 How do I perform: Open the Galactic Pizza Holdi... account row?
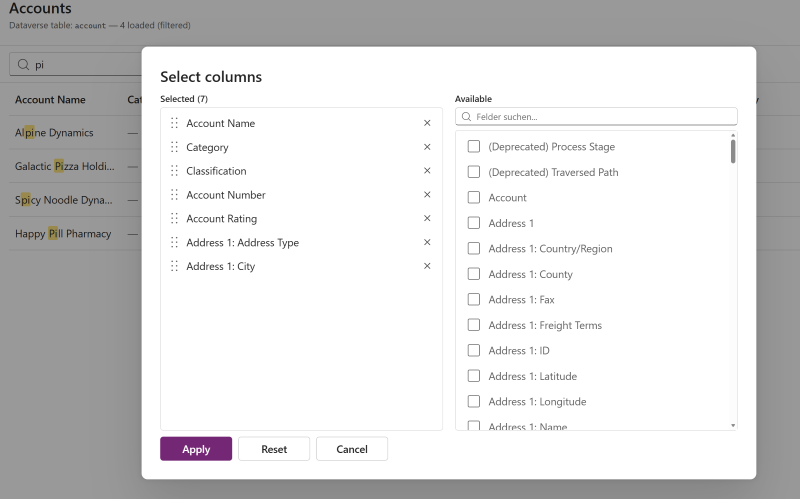pos(65,166)
